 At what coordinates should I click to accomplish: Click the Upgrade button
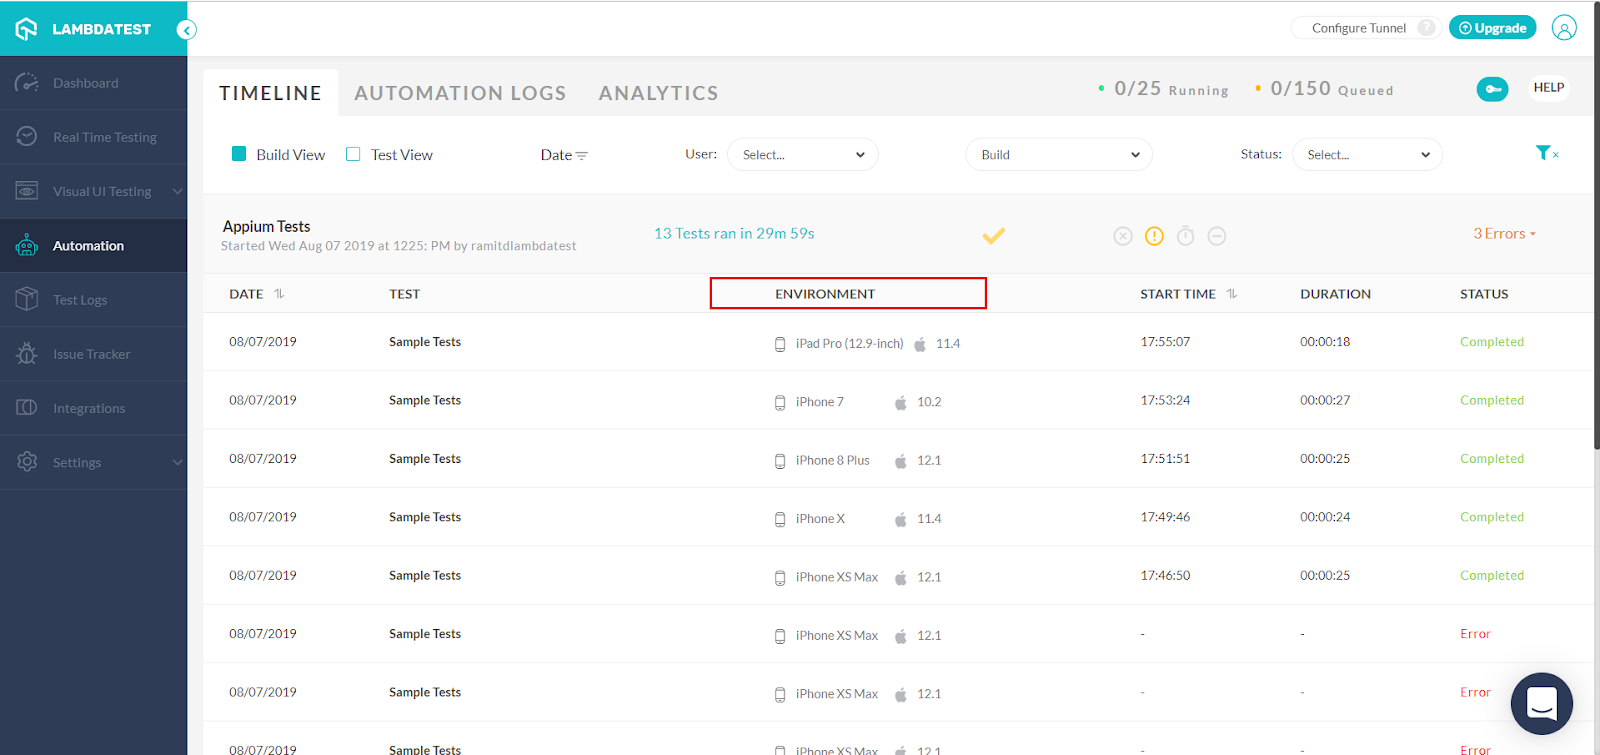(x=1492, y=28)
